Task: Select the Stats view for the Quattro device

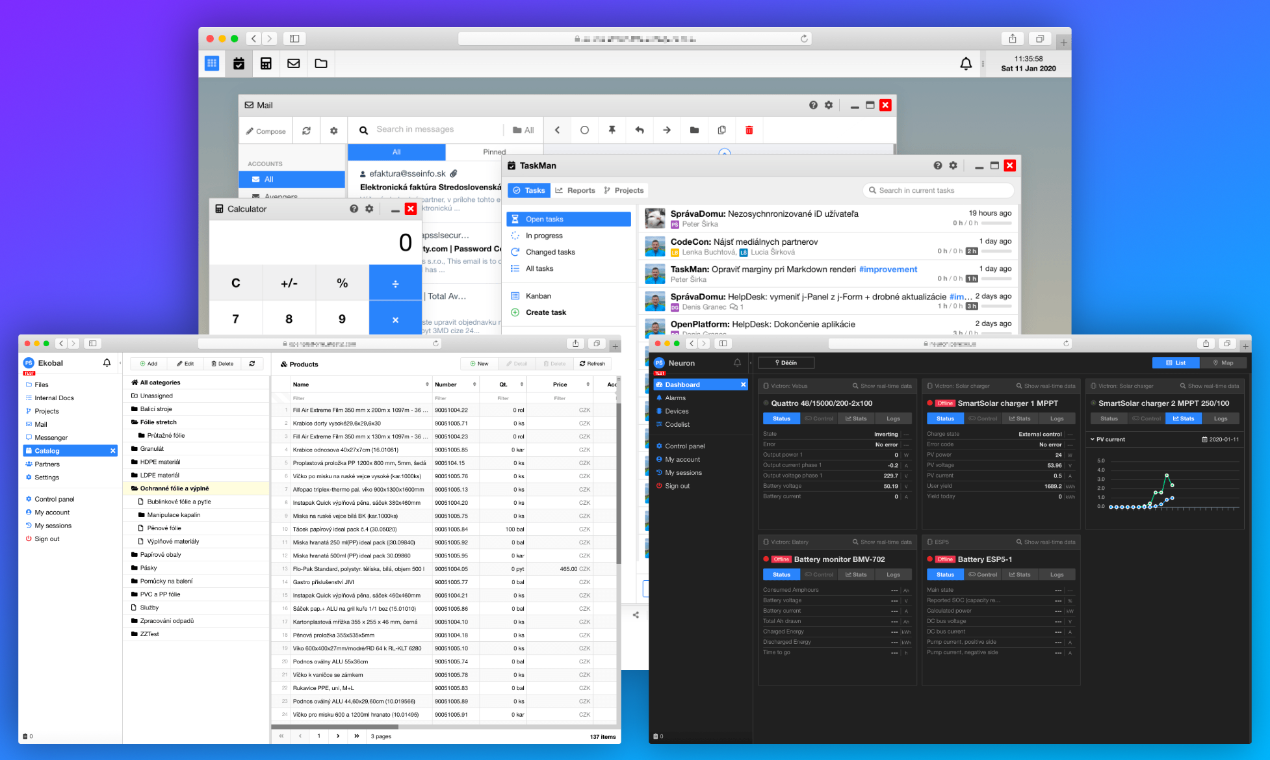Action: click(x=855, y=418)
